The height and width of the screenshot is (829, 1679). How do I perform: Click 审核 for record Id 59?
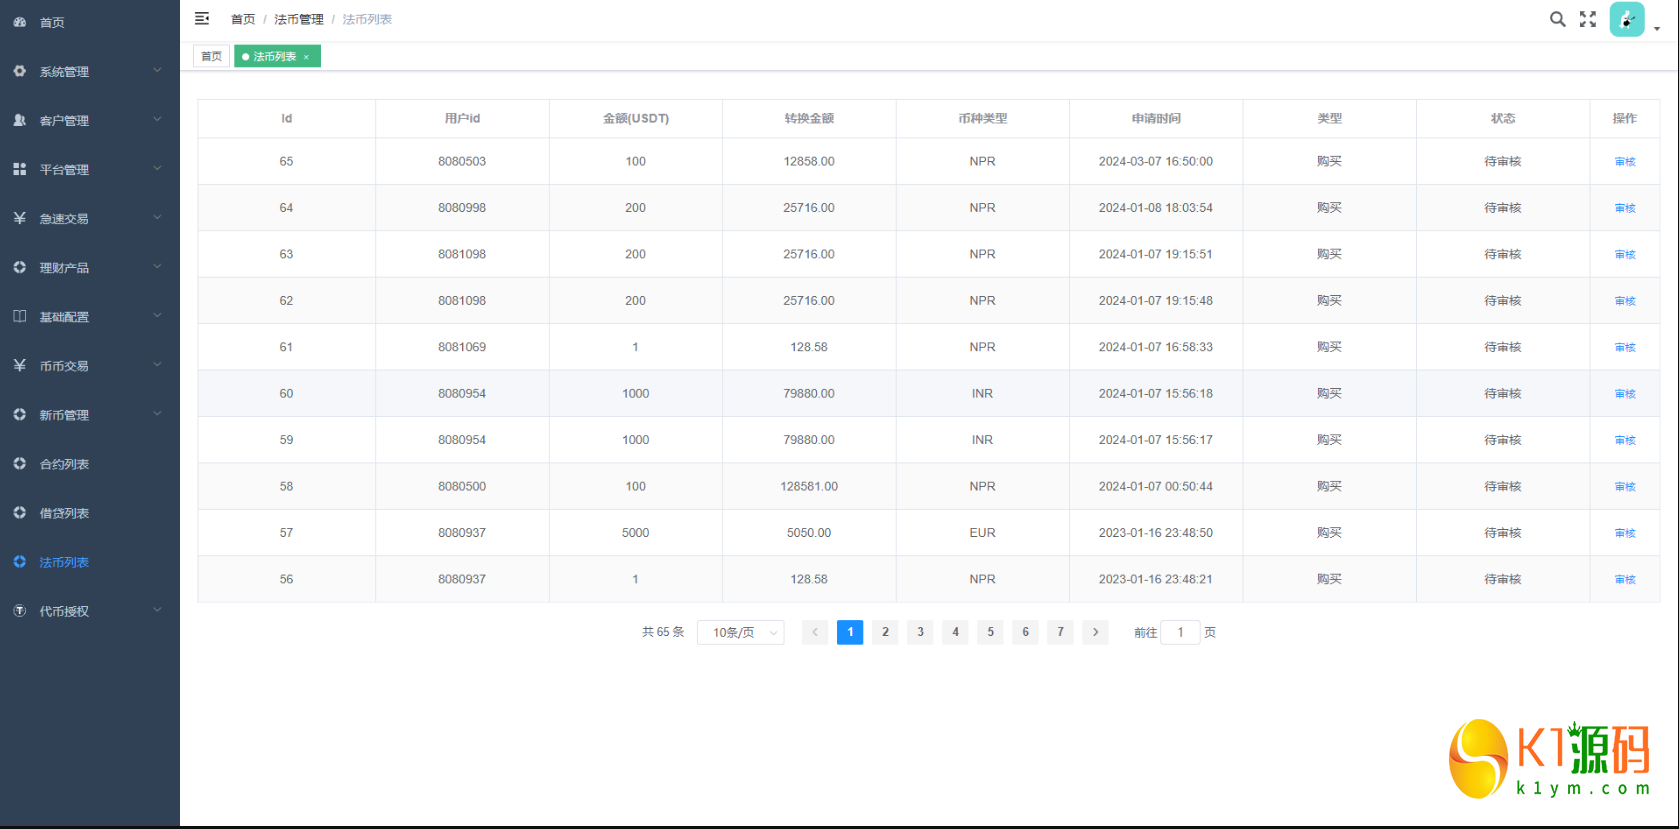pos(1625,440)
